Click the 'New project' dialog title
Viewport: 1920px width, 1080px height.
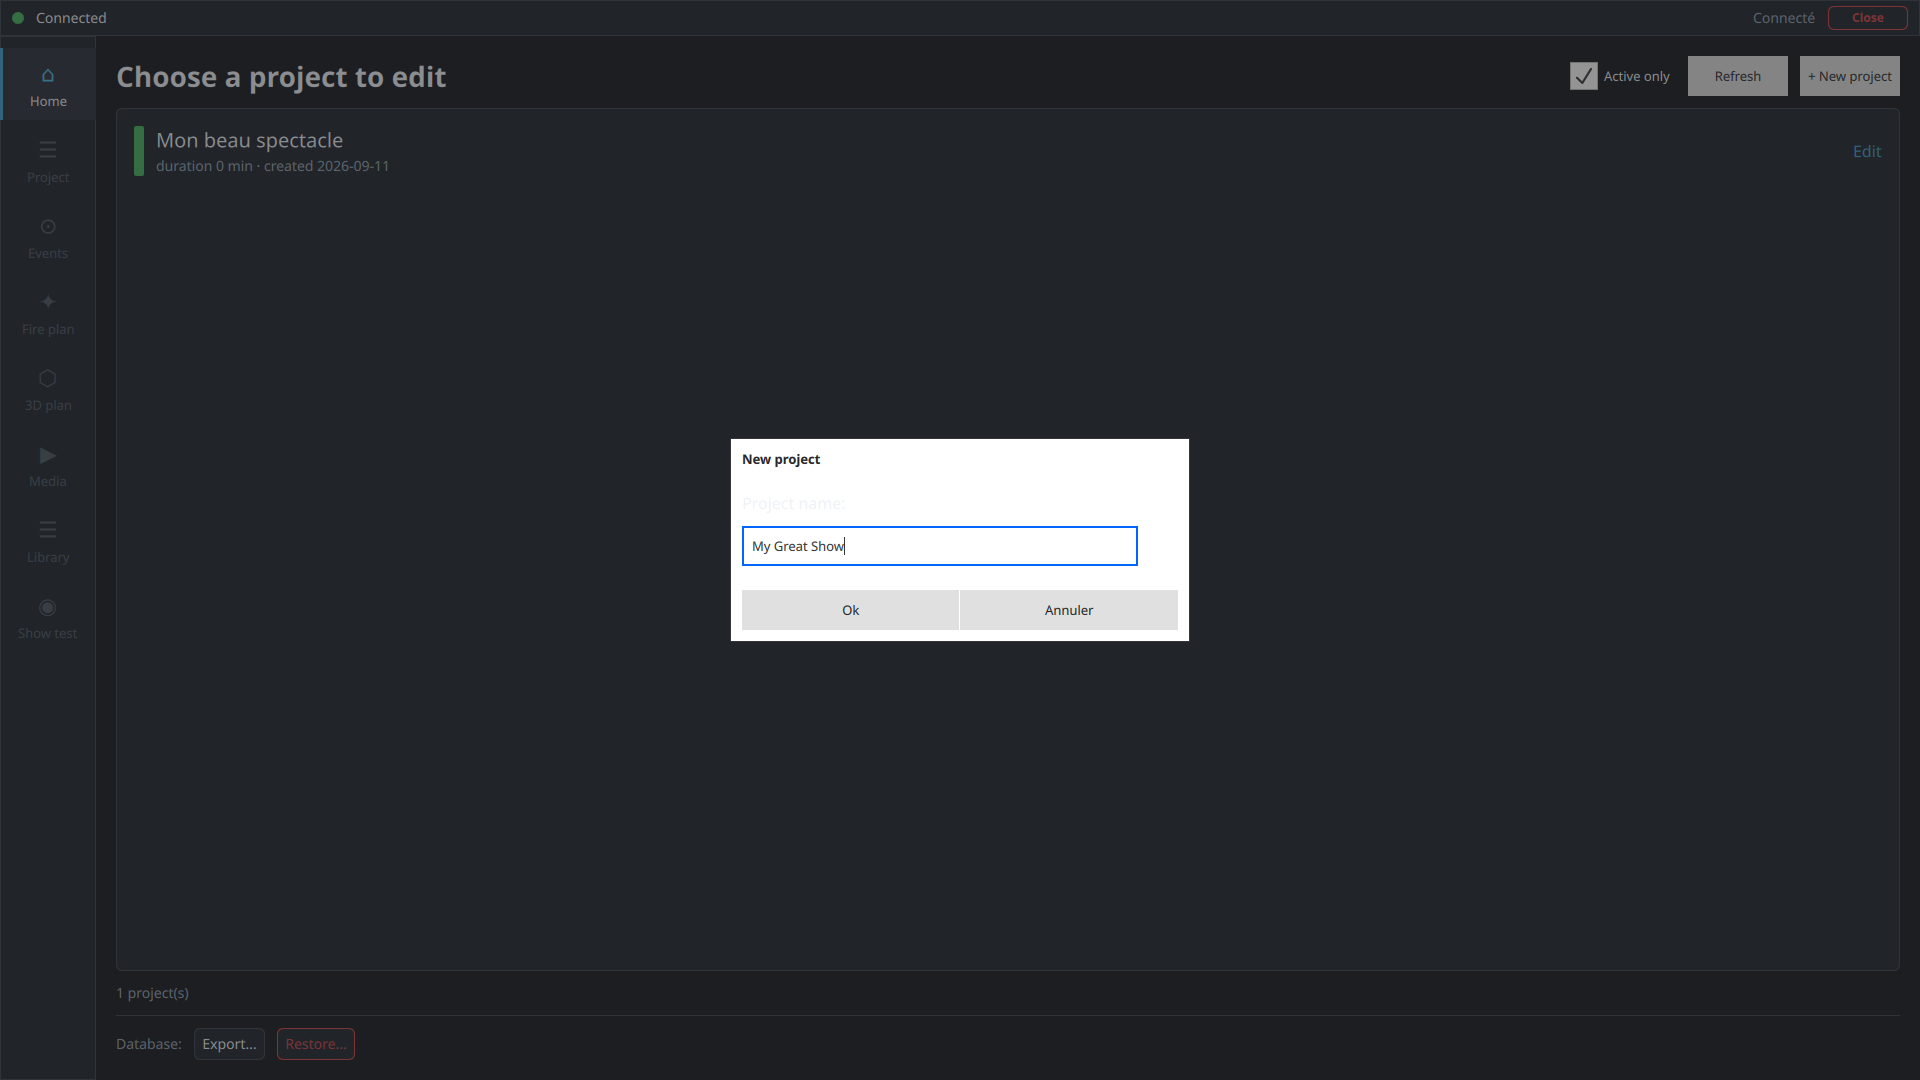780,459
